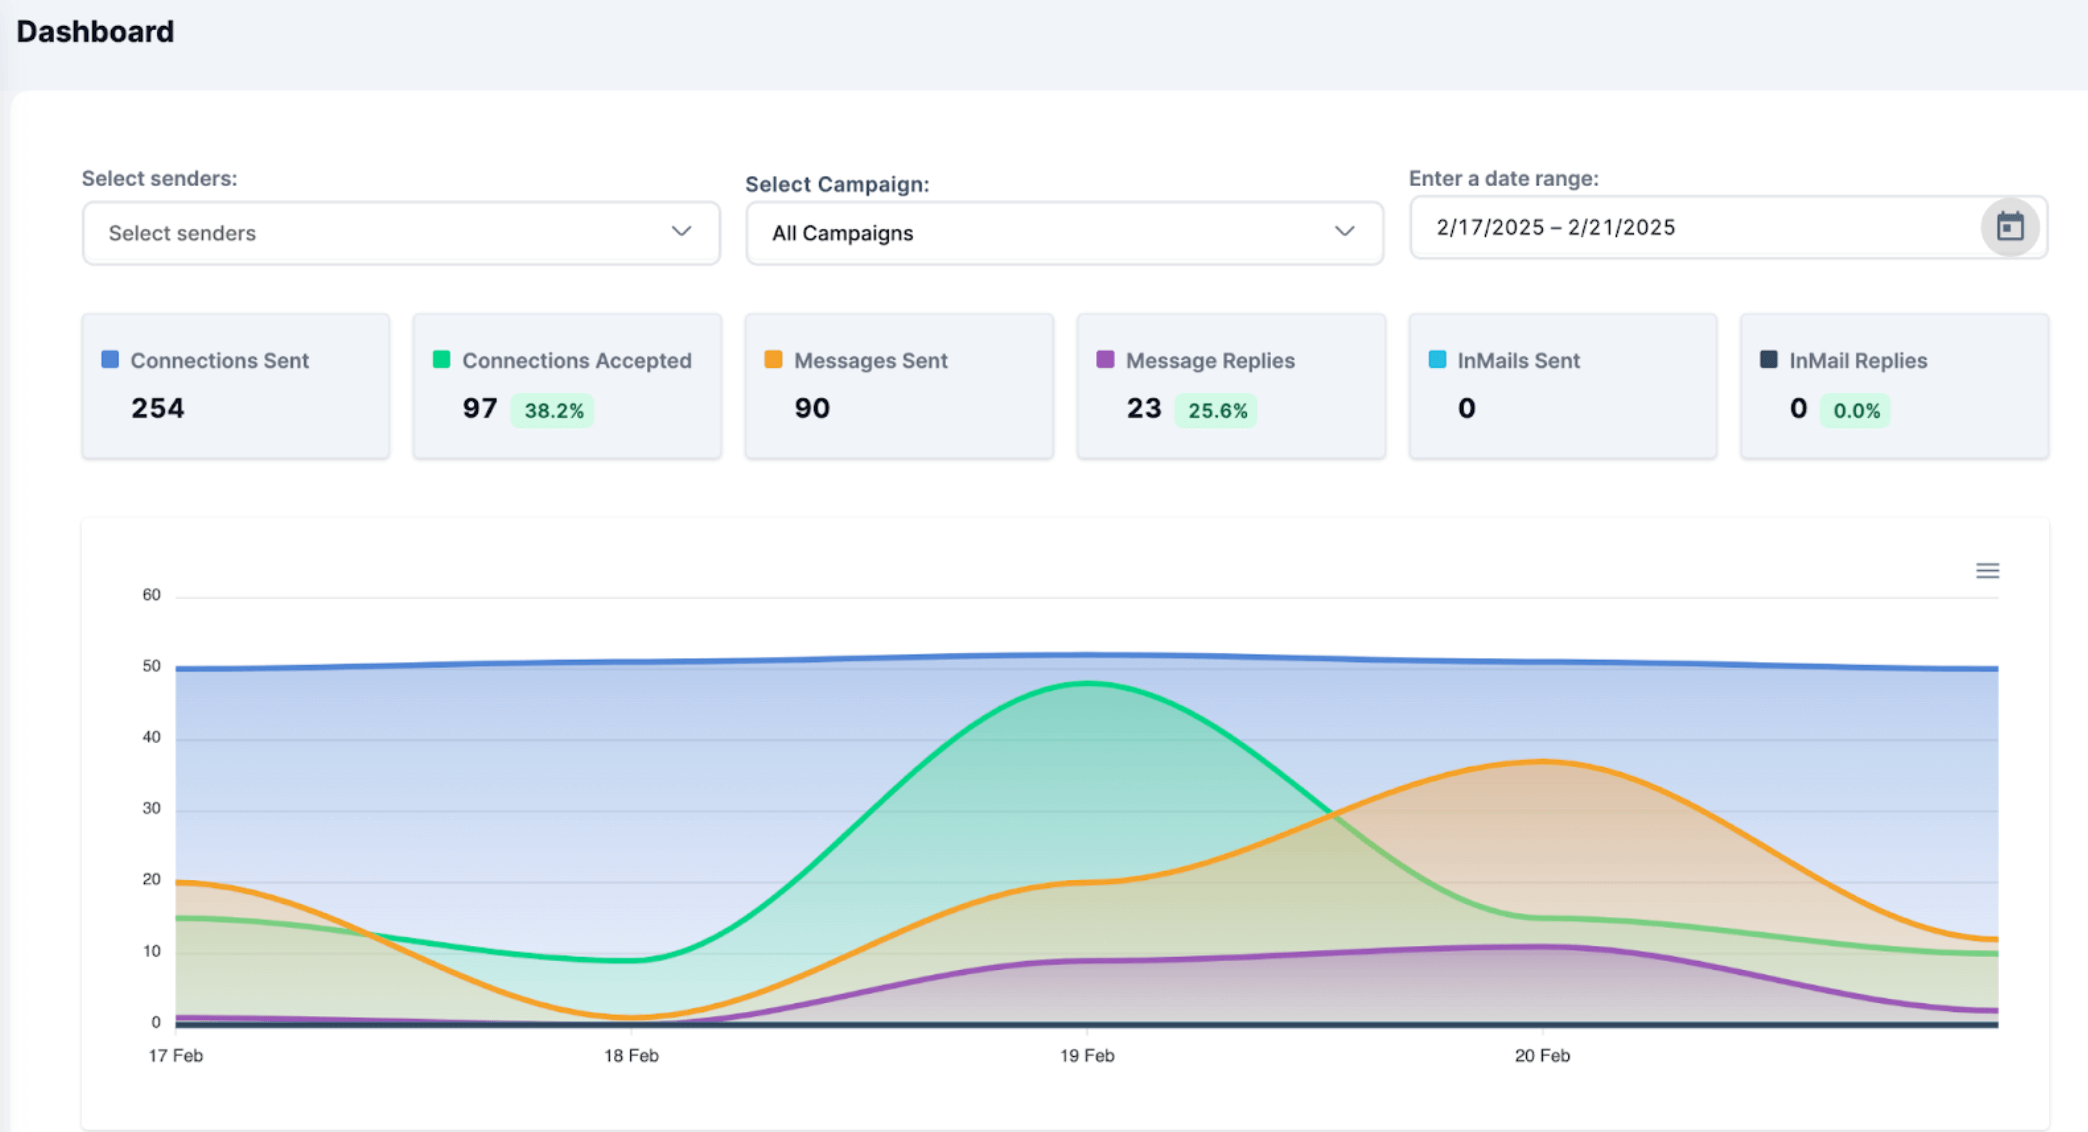Click the orange Messages Sent color swatch
This screenshot has height=1132, width=2088.
click(773, 359)
